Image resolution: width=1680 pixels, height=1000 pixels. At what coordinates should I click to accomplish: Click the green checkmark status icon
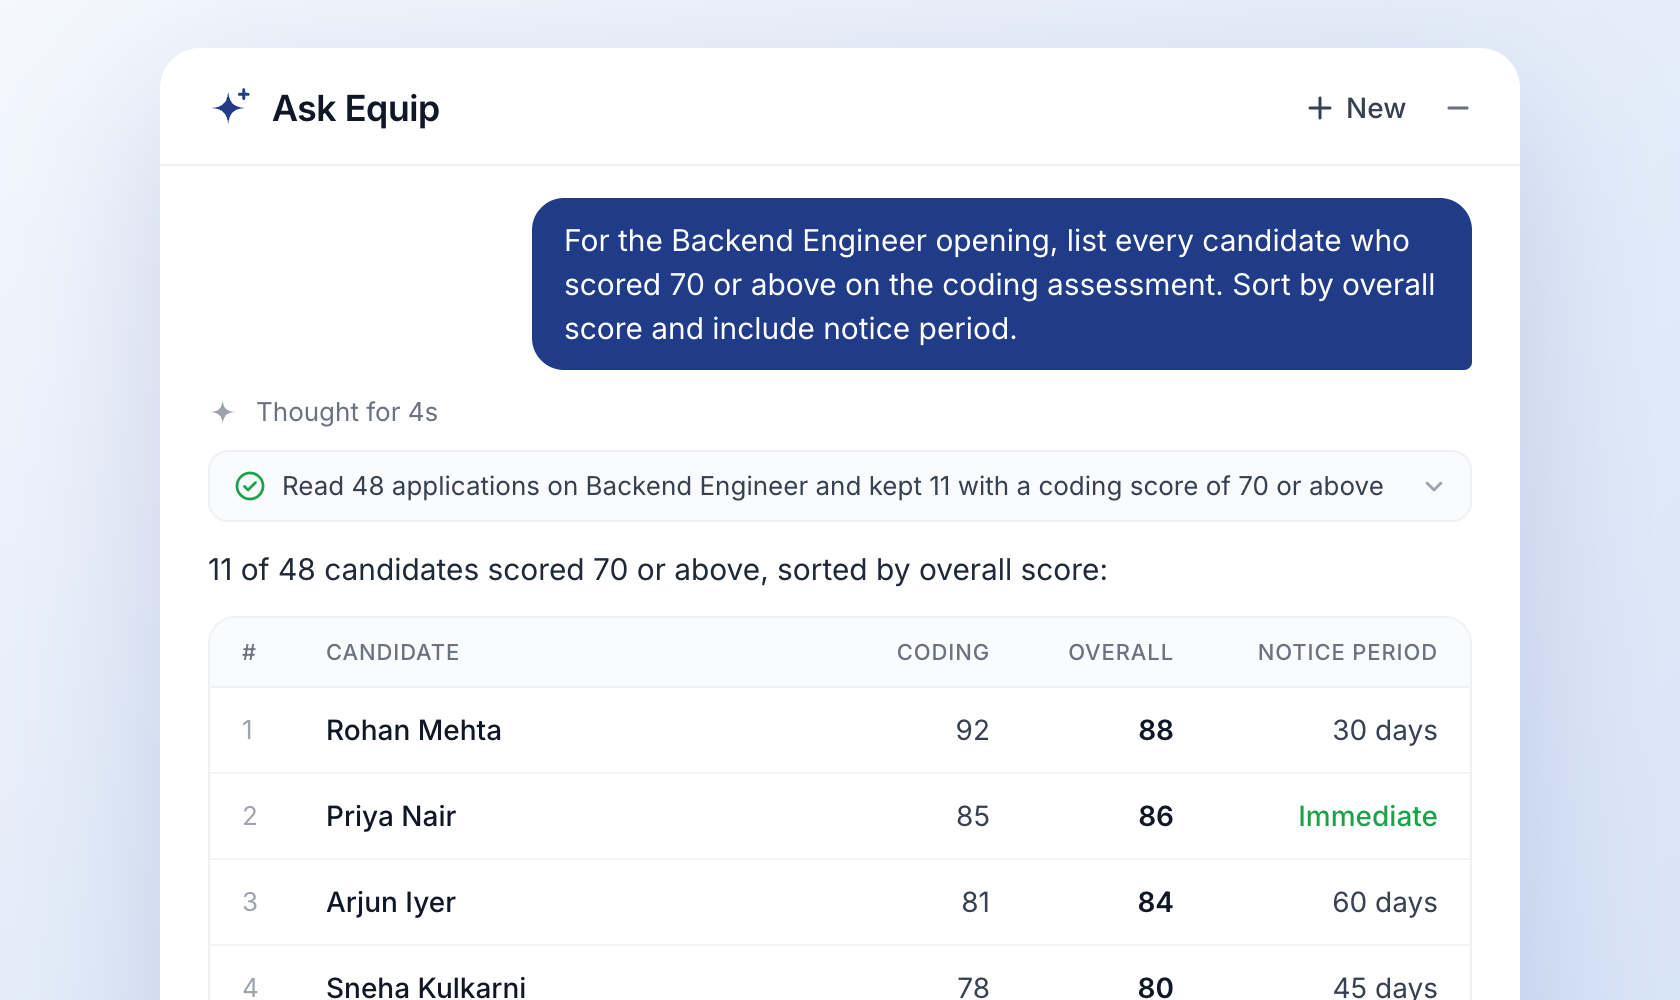(x=250, y=486)
